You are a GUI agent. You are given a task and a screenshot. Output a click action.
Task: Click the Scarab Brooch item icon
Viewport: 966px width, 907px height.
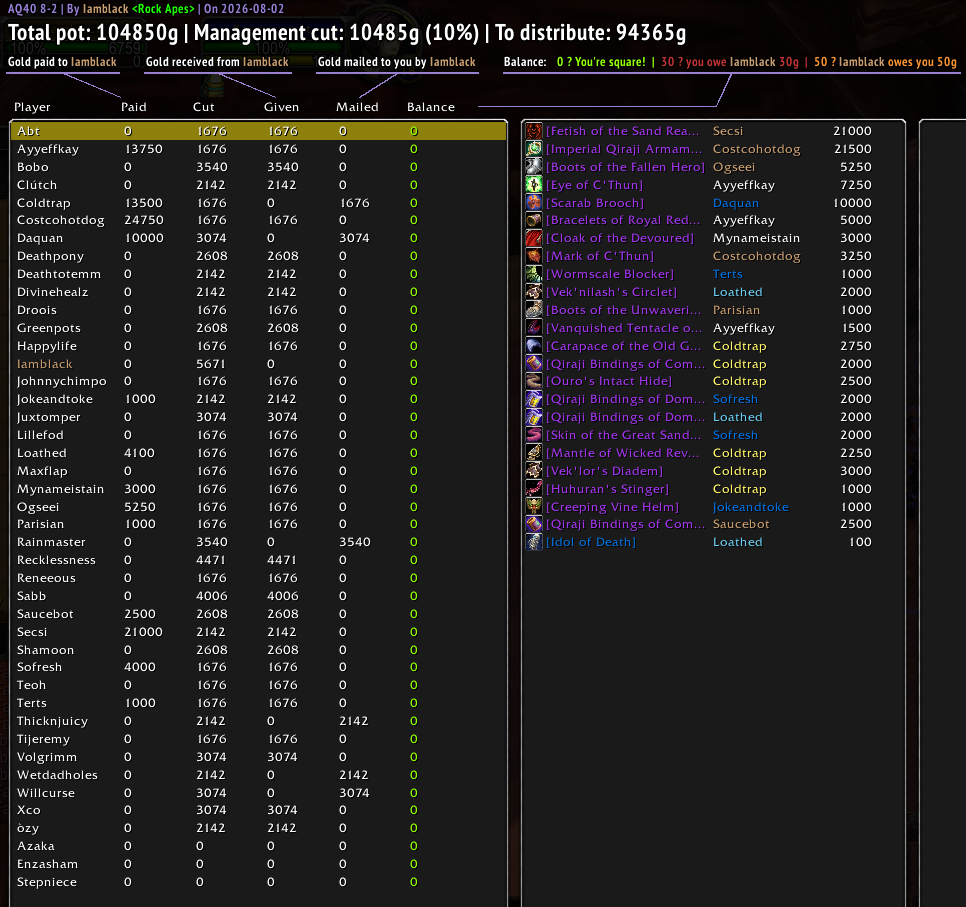point(534,202)
